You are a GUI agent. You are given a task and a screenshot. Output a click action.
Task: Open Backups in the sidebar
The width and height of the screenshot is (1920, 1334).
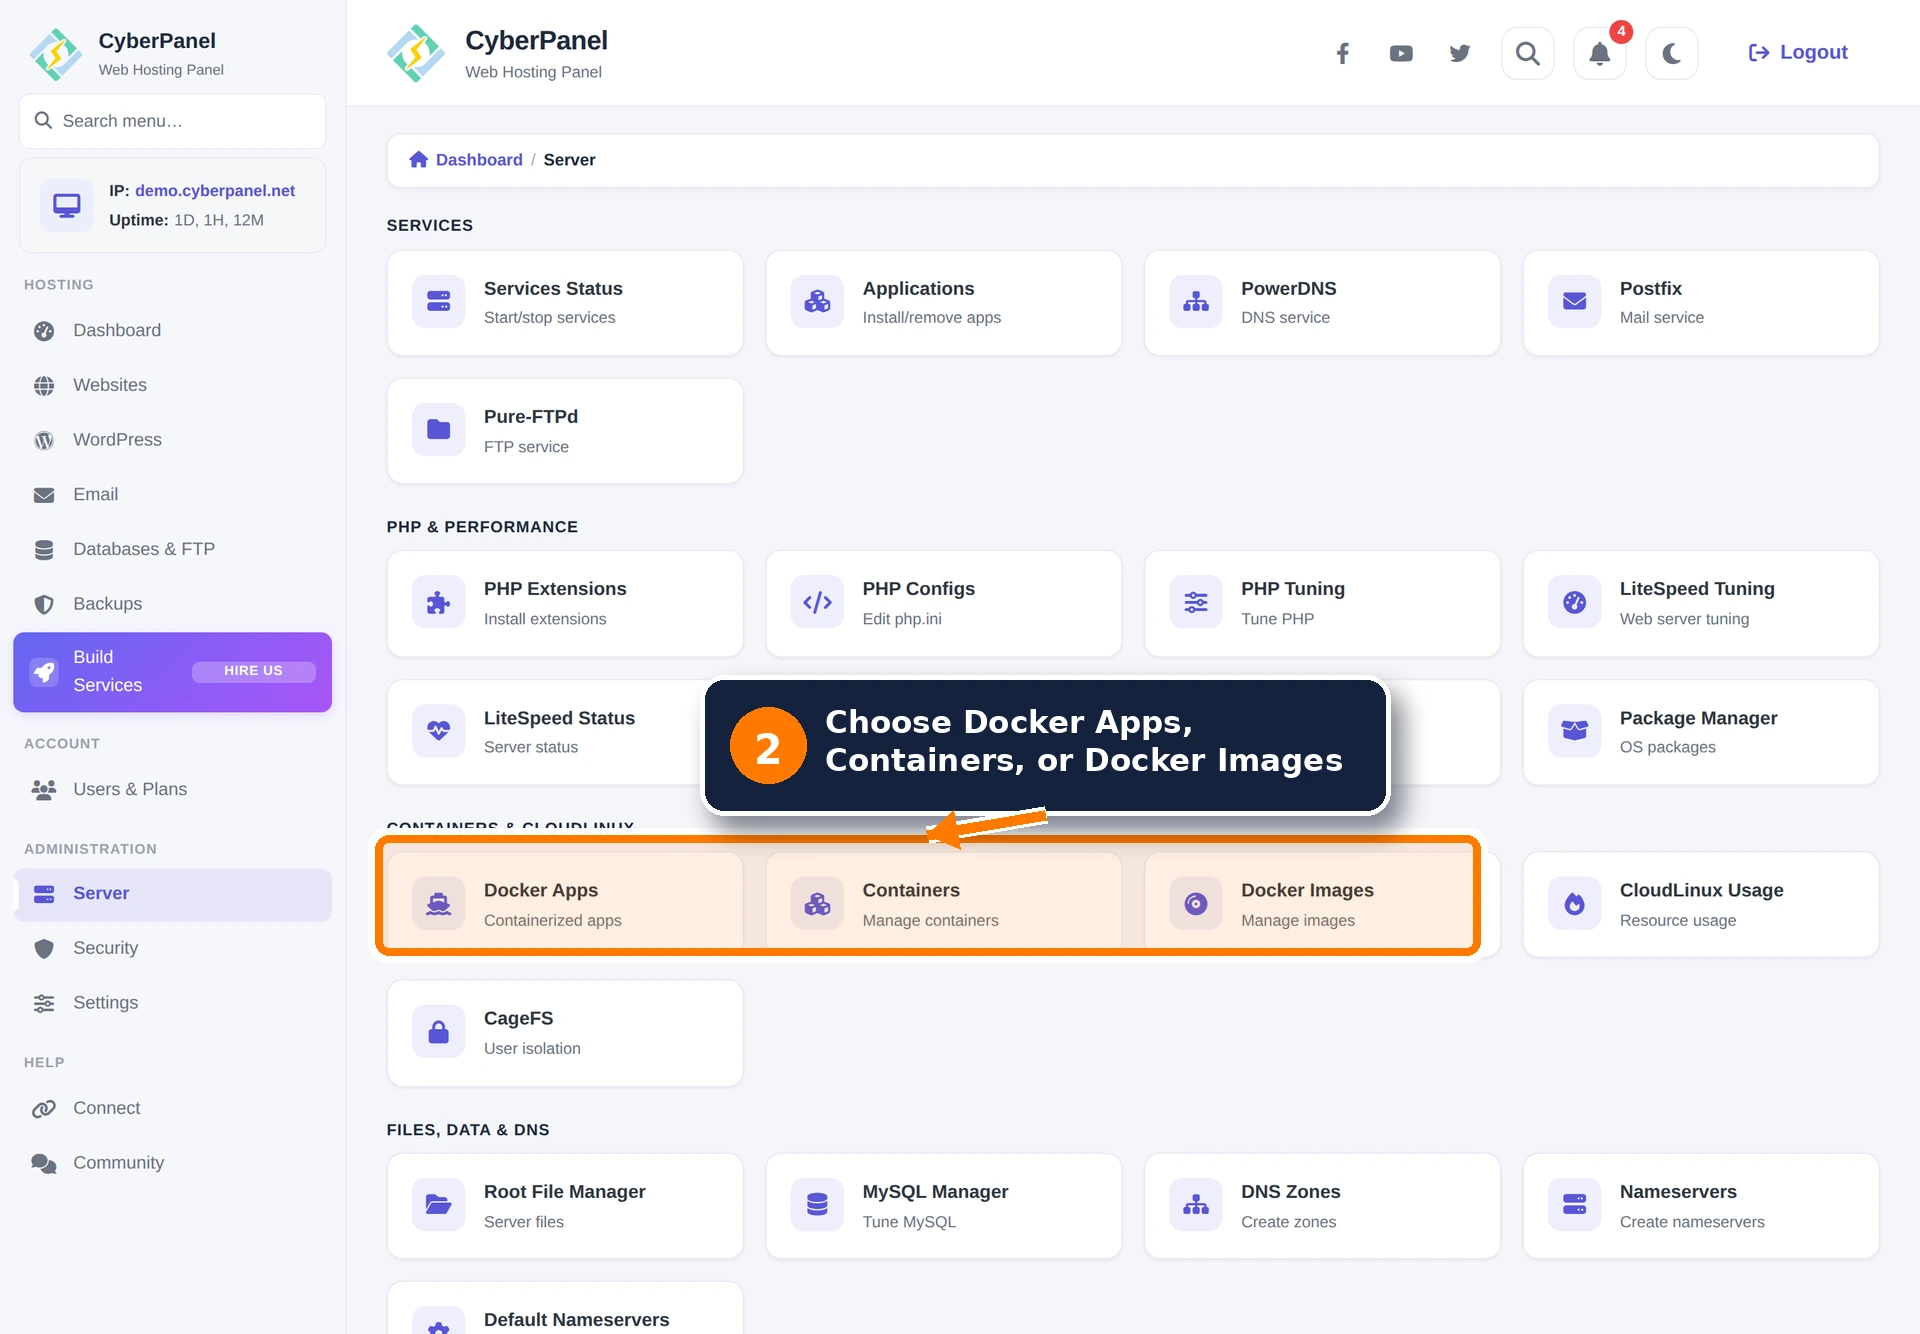point(172,604)
